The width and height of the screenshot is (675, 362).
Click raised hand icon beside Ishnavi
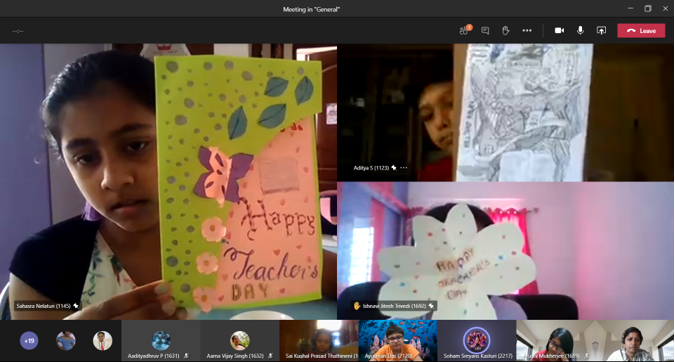(x=357, y=306)
